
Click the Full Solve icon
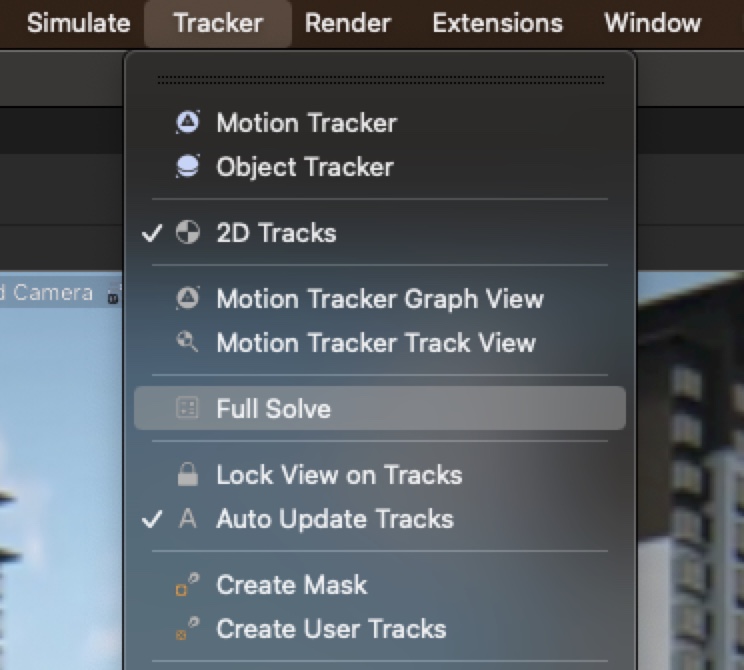[187, 409]
